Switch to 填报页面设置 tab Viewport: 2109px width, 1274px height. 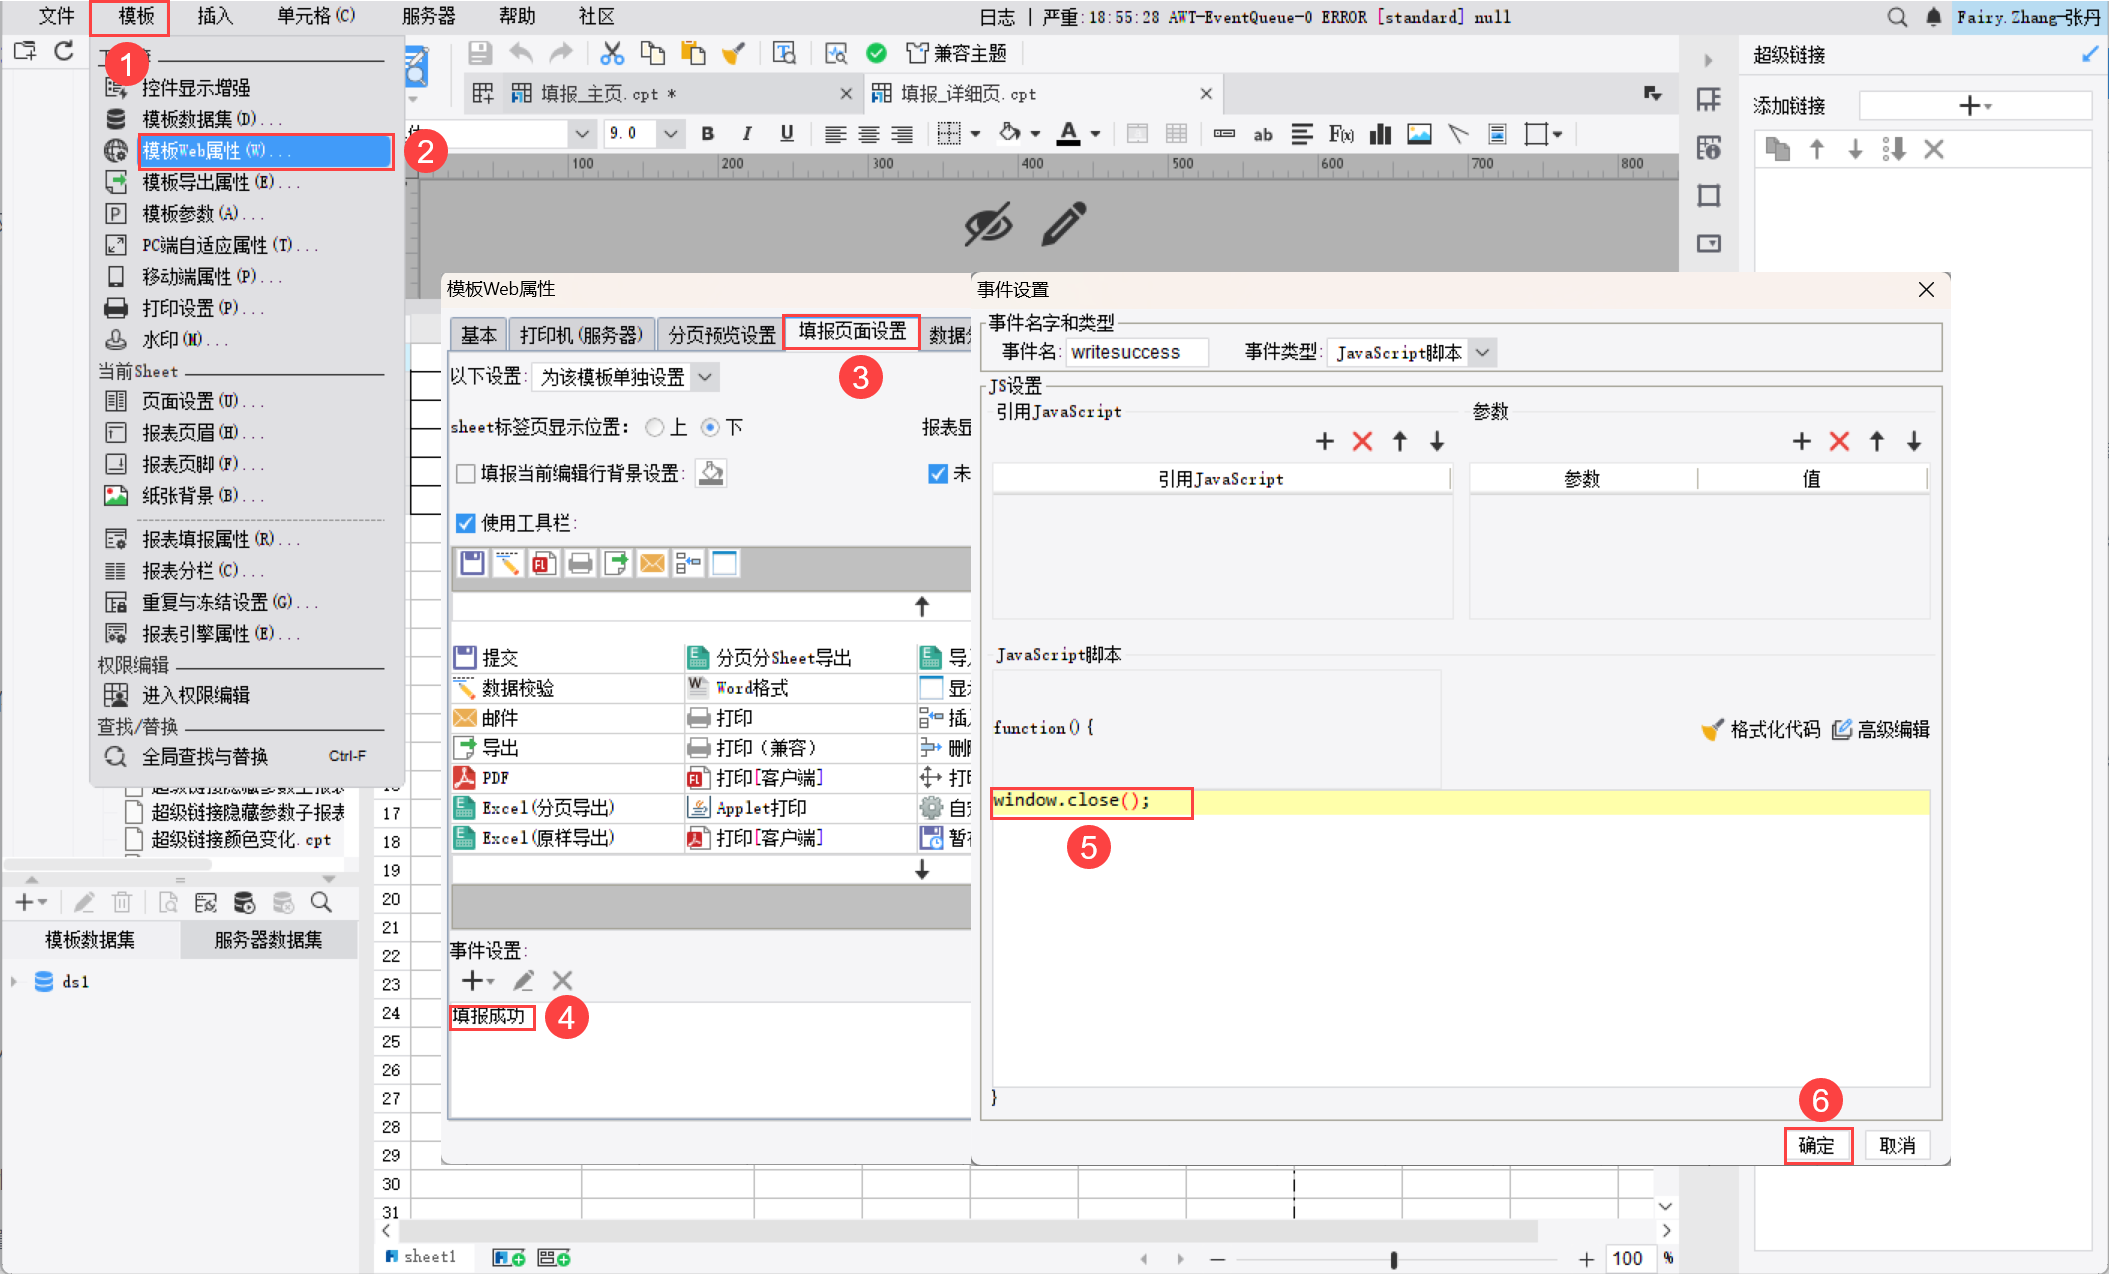852,331
